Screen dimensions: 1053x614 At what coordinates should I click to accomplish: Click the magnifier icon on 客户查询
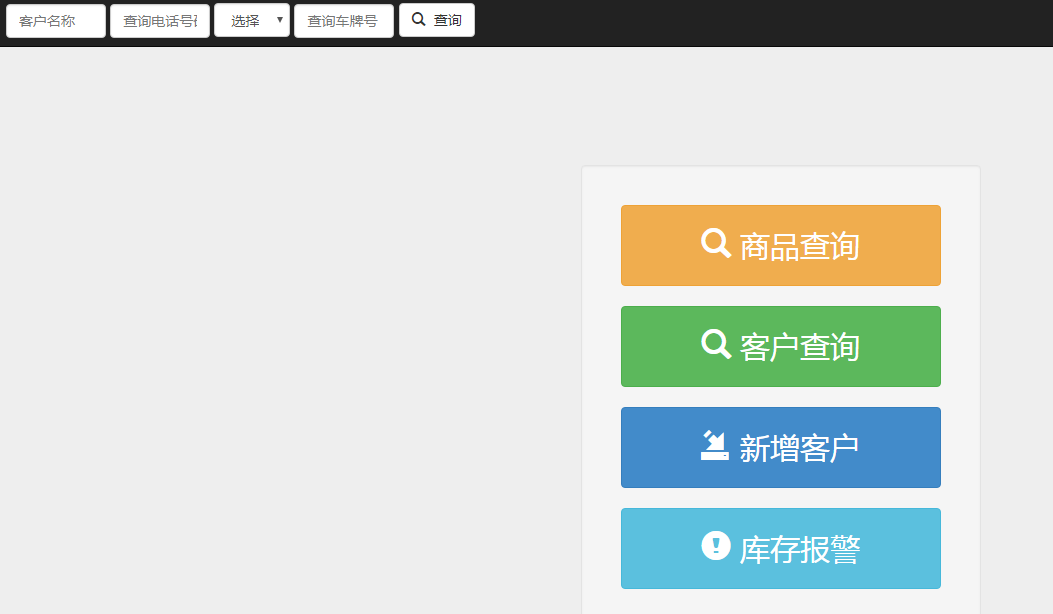click(715, 344)
